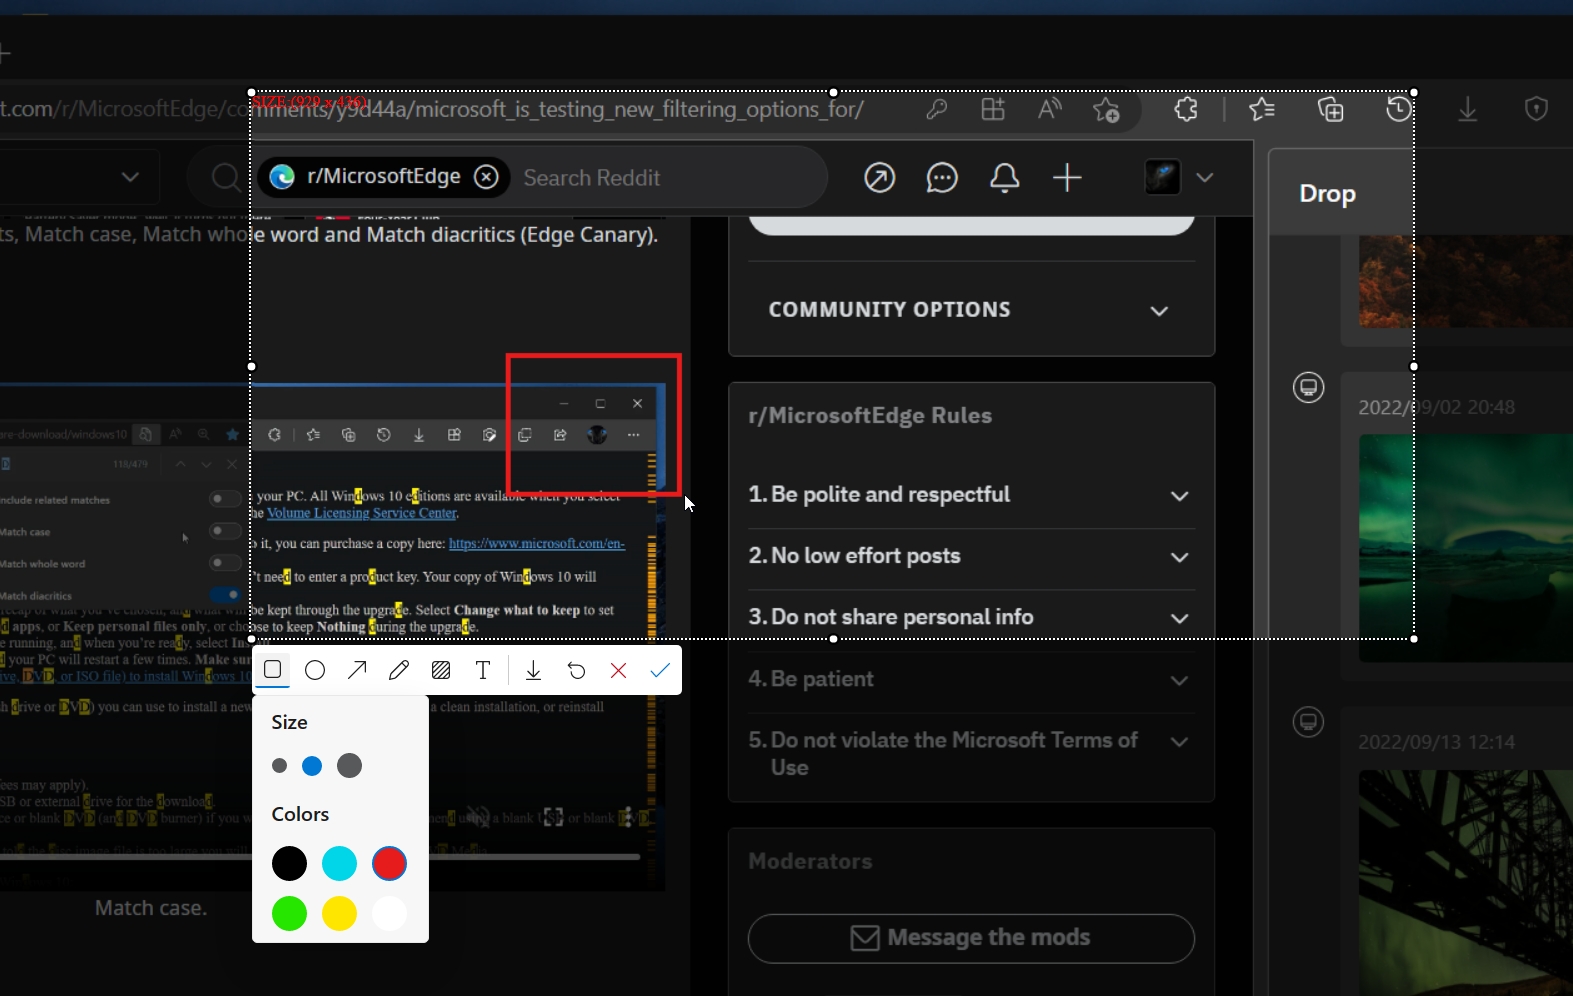
Task: Expand rule 1 Be polite and respectful
Action: coord(971,495)
